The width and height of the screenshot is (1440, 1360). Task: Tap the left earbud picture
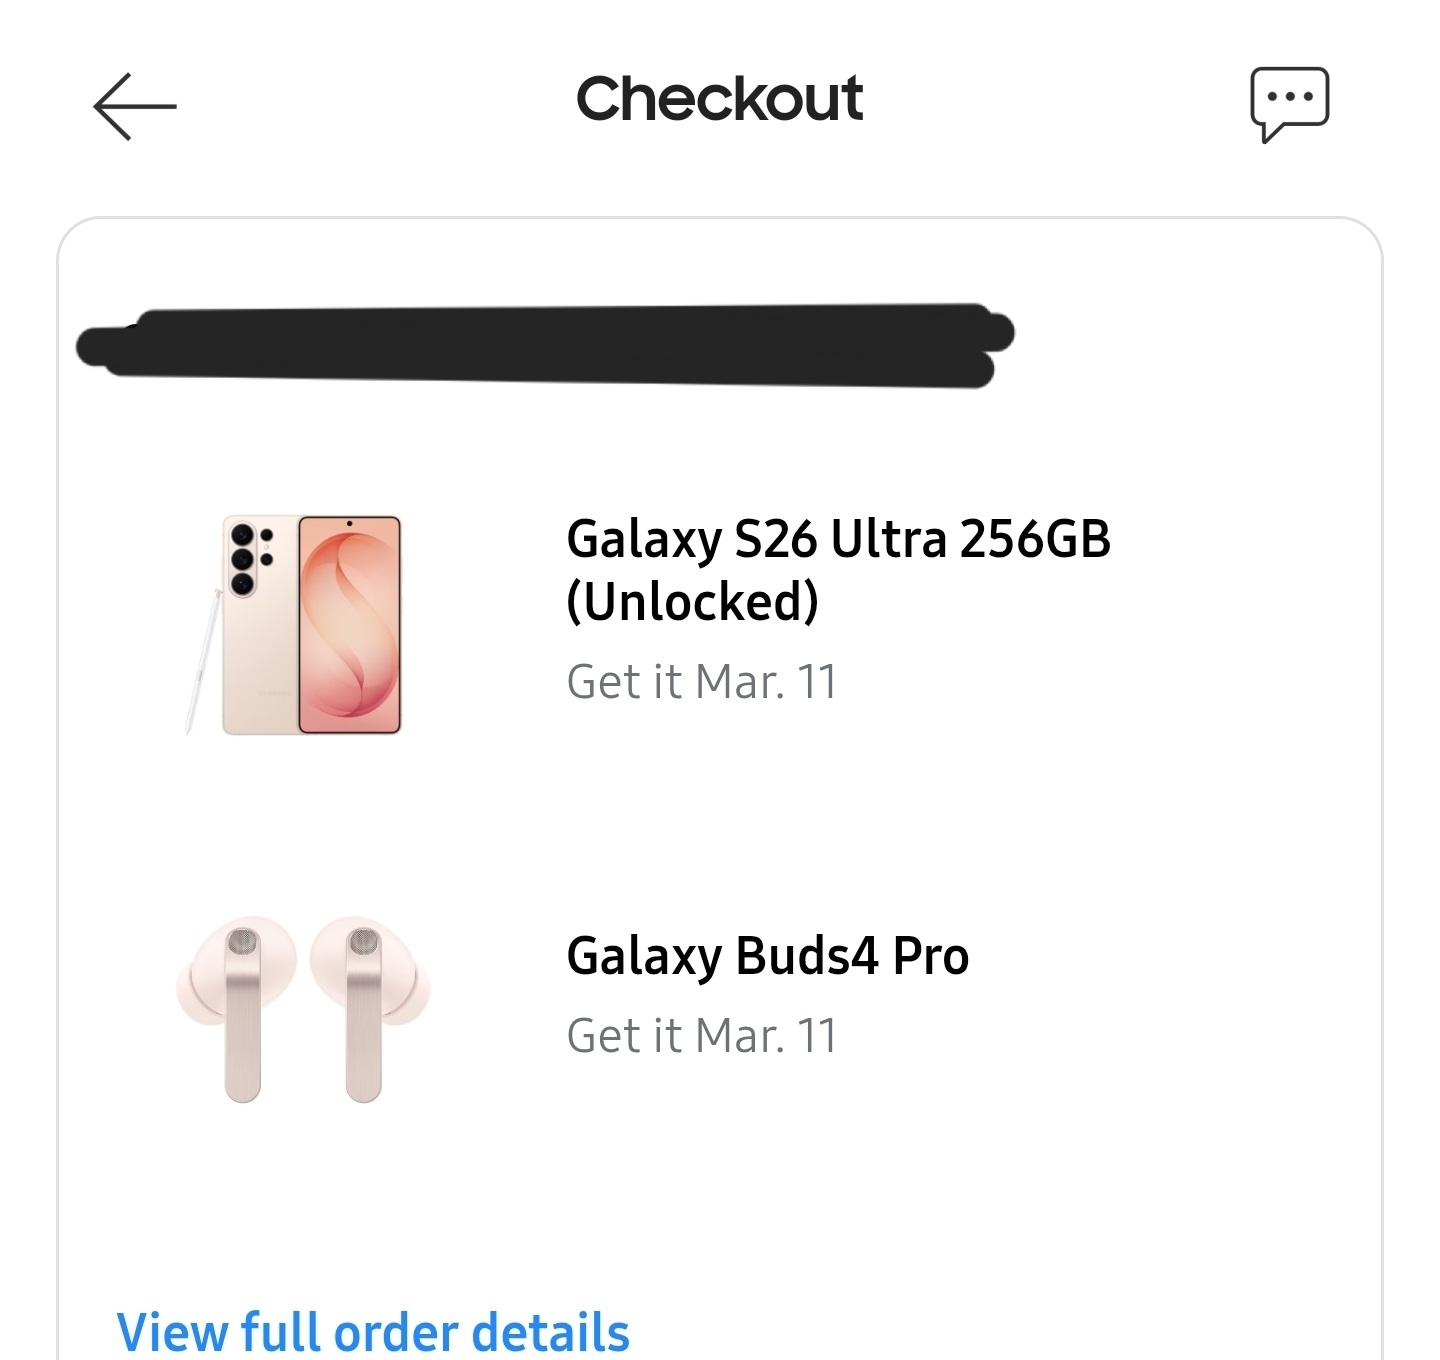click(x=238, y=1010)
